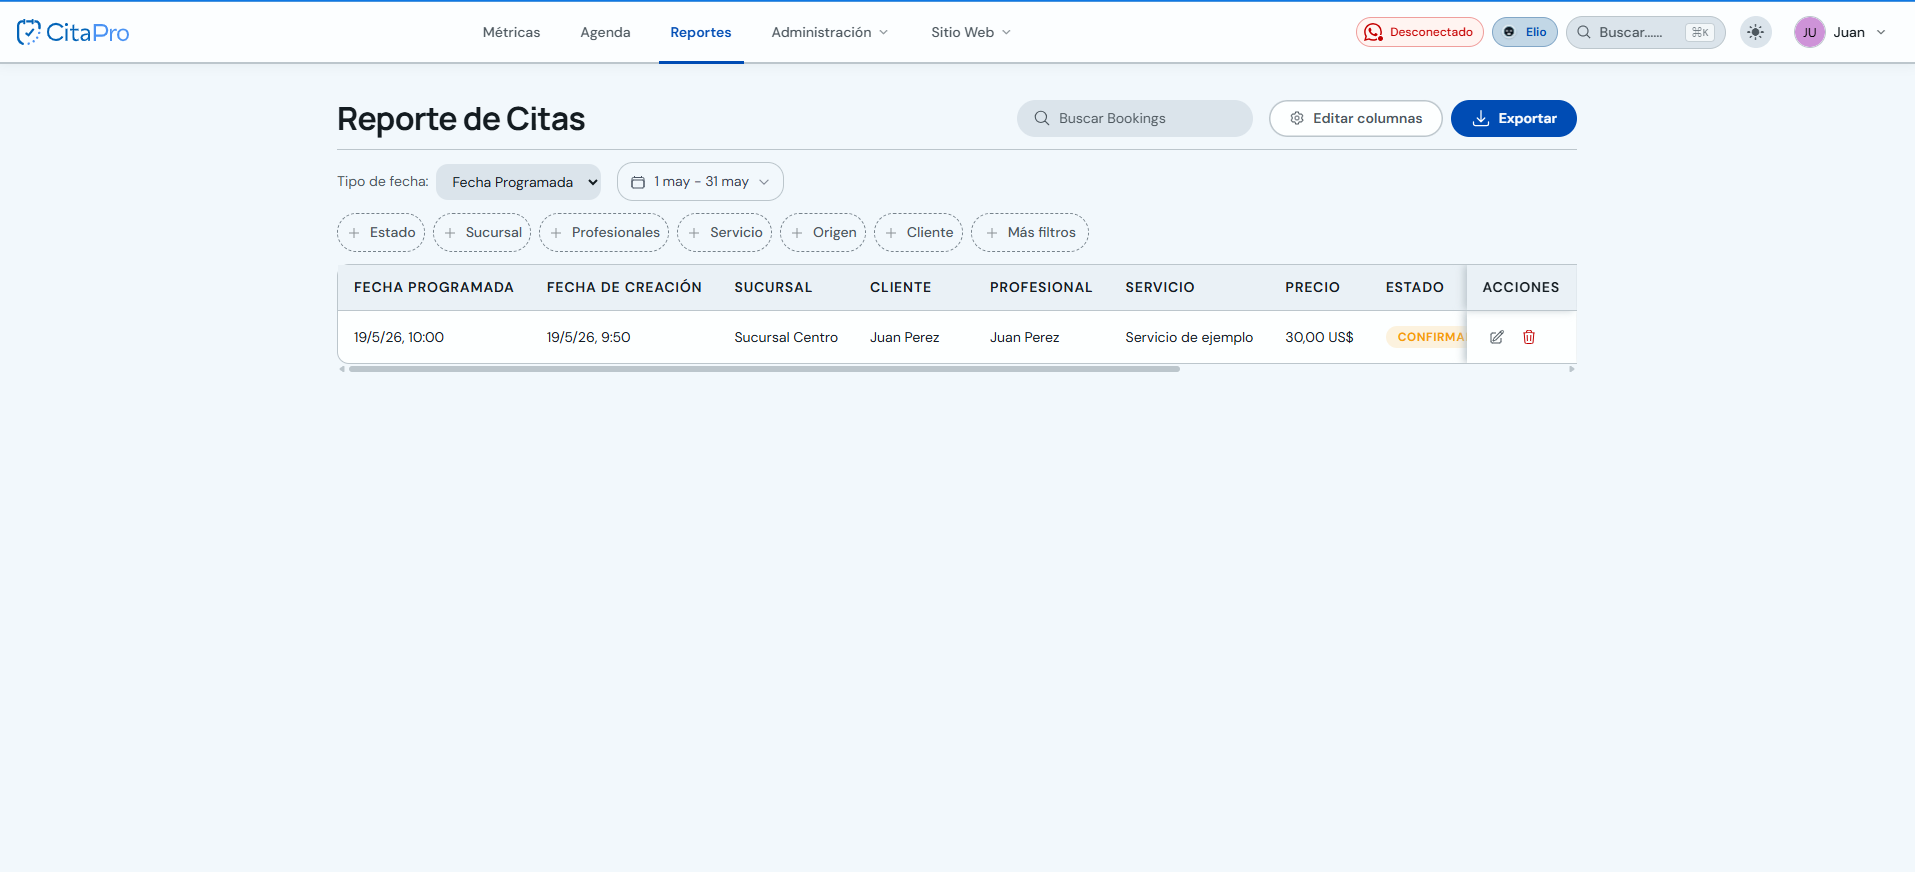Click the Servicio de ejemplo cell
1915x872 pixels.
click(x=1189, y=337)
